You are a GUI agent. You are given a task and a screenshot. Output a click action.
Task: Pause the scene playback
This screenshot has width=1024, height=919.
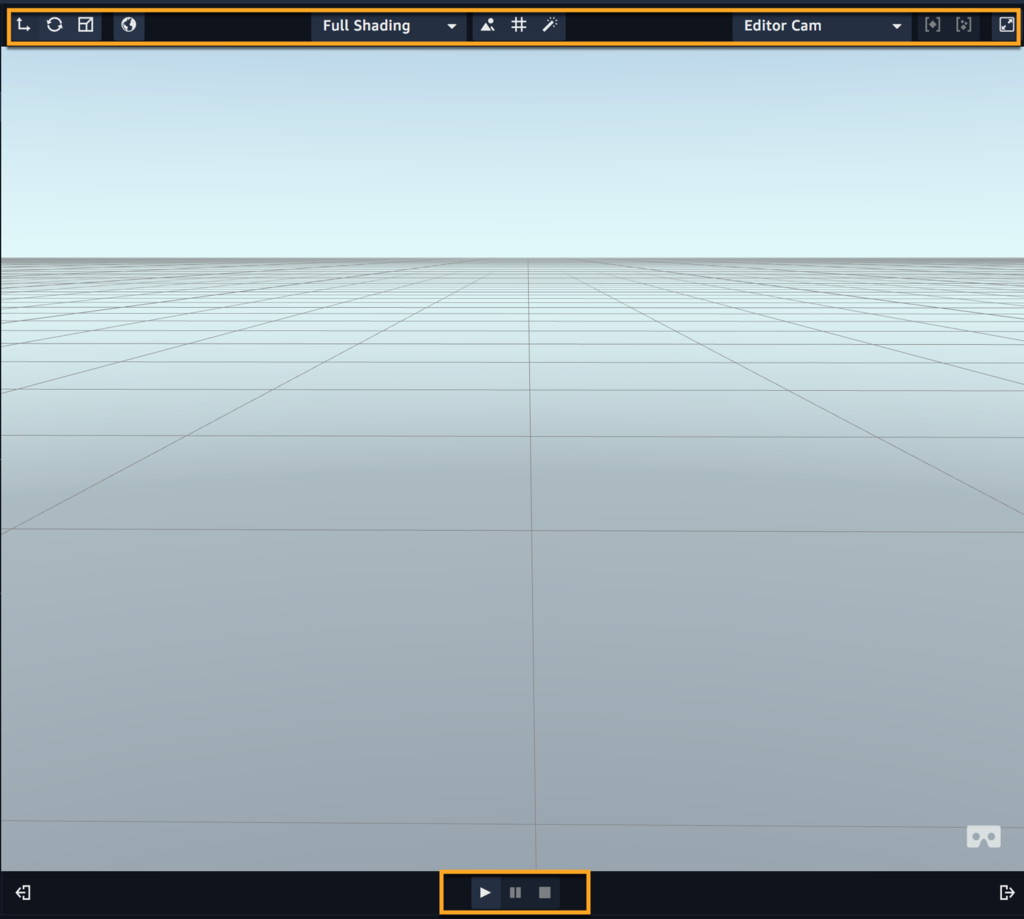(x=515, y=892)
